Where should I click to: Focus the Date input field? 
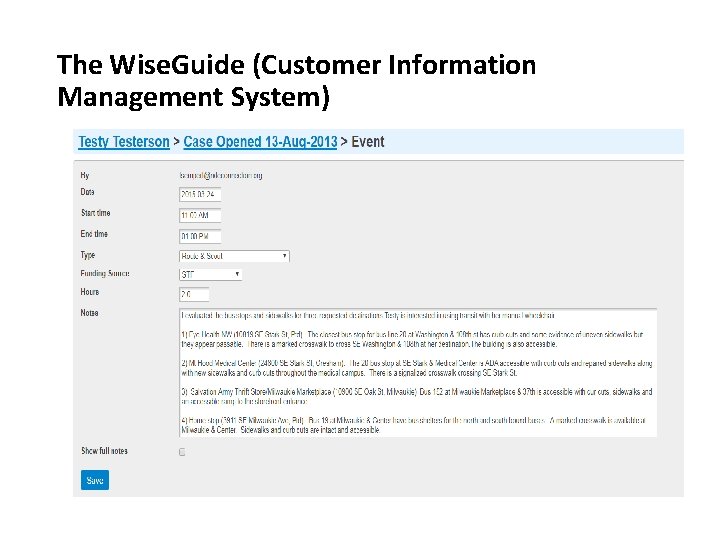click(x=200, y=194)
